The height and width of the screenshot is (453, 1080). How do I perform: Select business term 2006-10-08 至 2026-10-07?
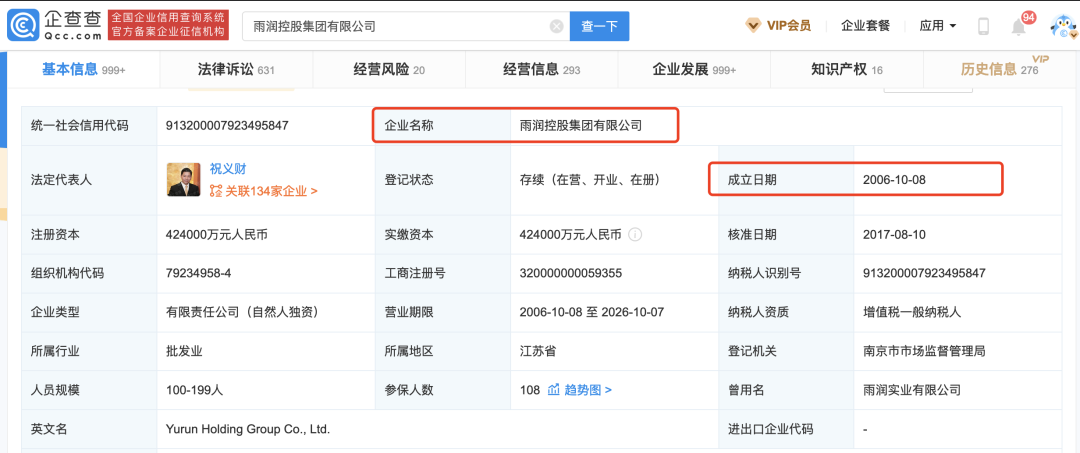coord(592,312)
